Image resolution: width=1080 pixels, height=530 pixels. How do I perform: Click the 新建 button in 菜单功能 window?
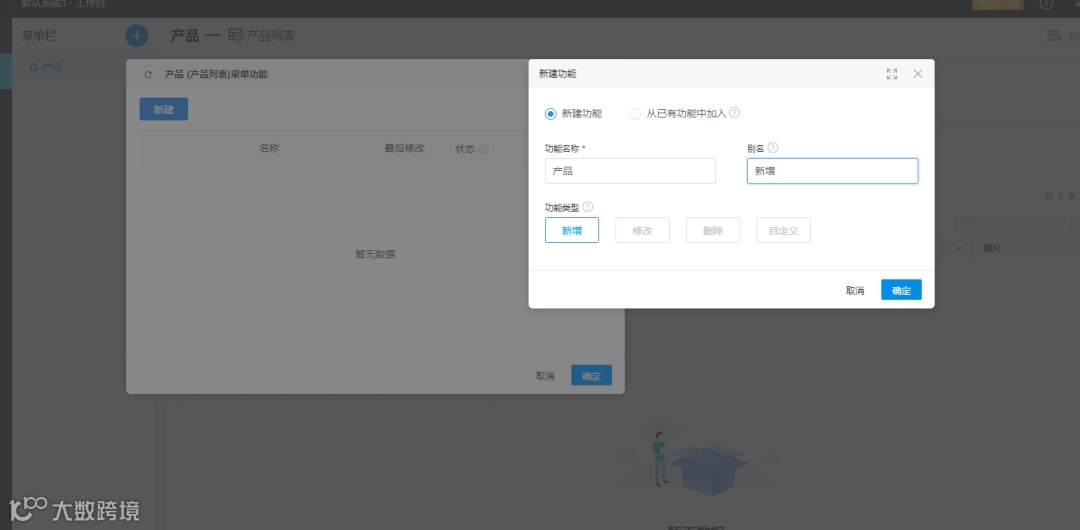pos(163,110)
